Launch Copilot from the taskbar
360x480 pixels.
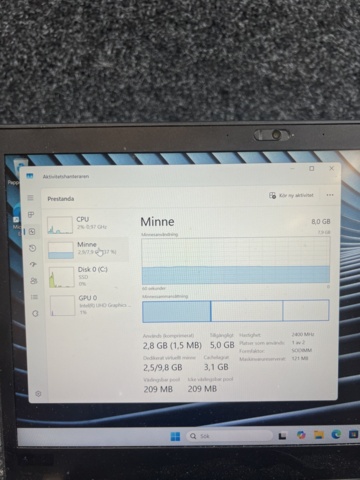point(301,435)
